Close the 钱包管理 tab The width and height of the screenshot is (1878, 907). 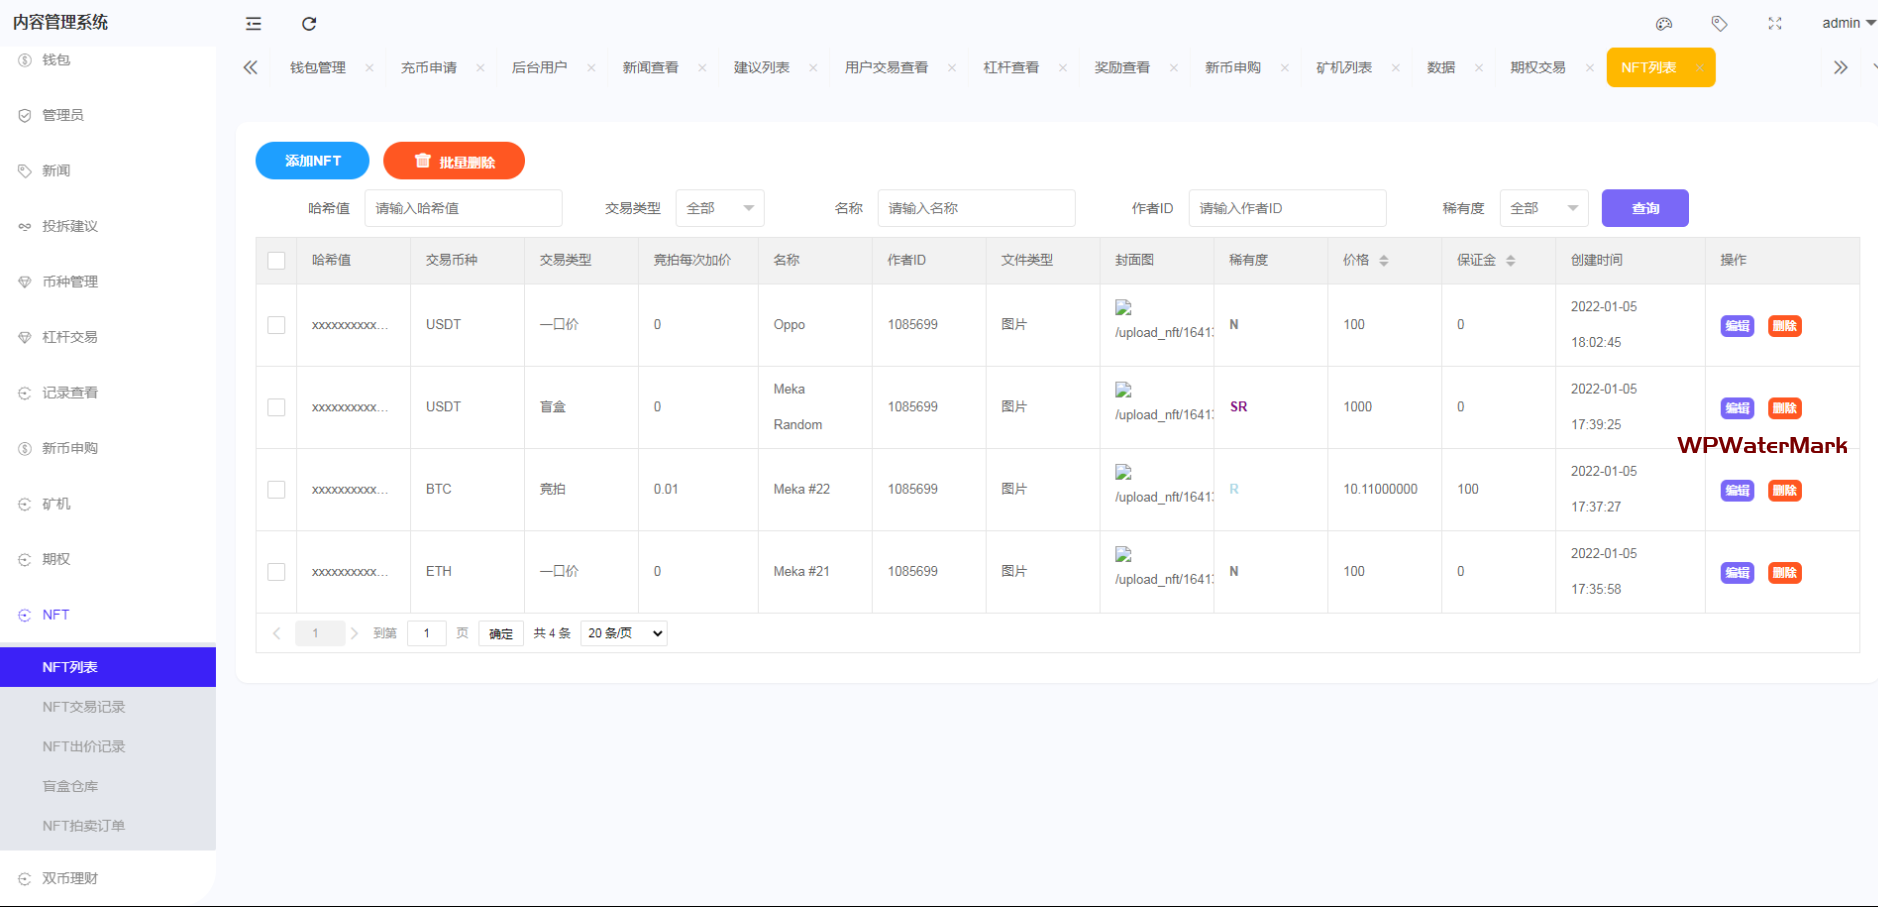click(369, 68)
